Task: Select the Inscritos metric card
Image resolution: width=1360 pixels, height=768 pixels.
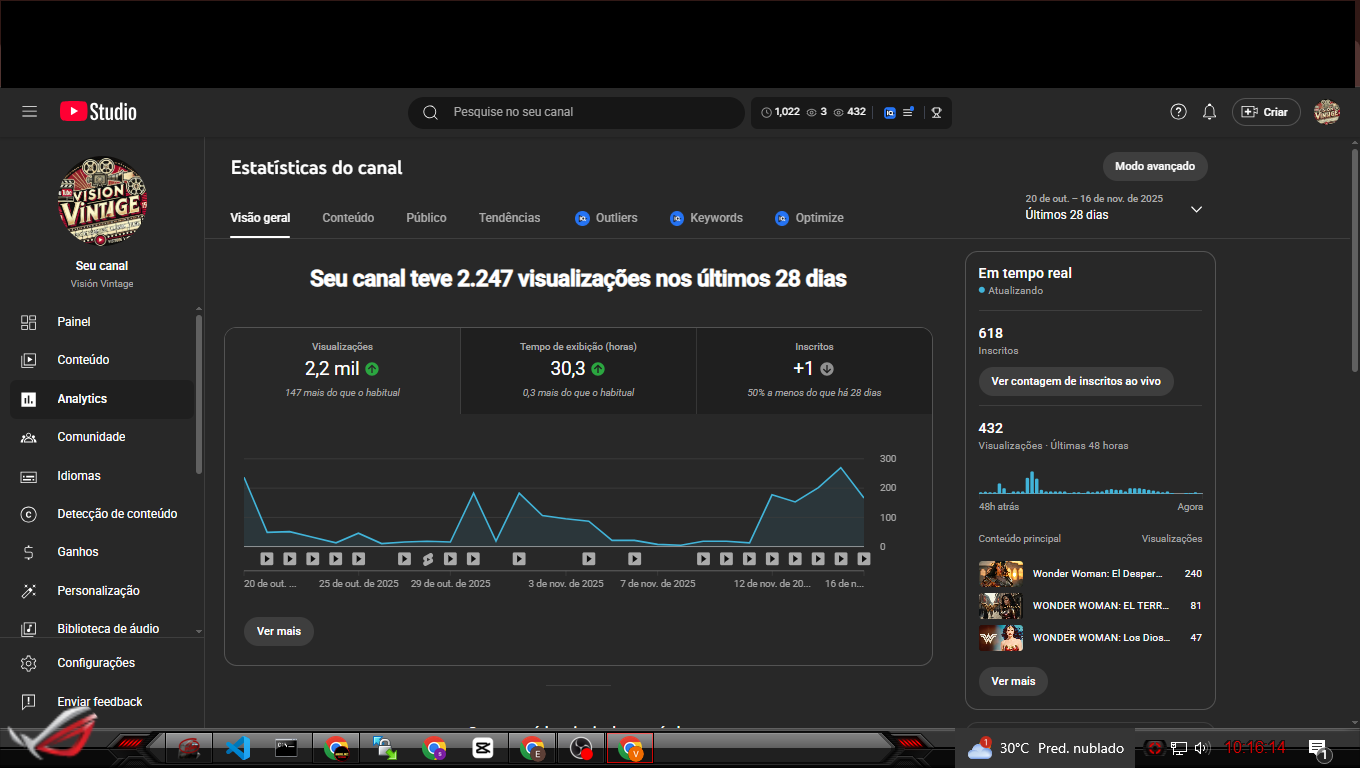Action: pos(814,370)
